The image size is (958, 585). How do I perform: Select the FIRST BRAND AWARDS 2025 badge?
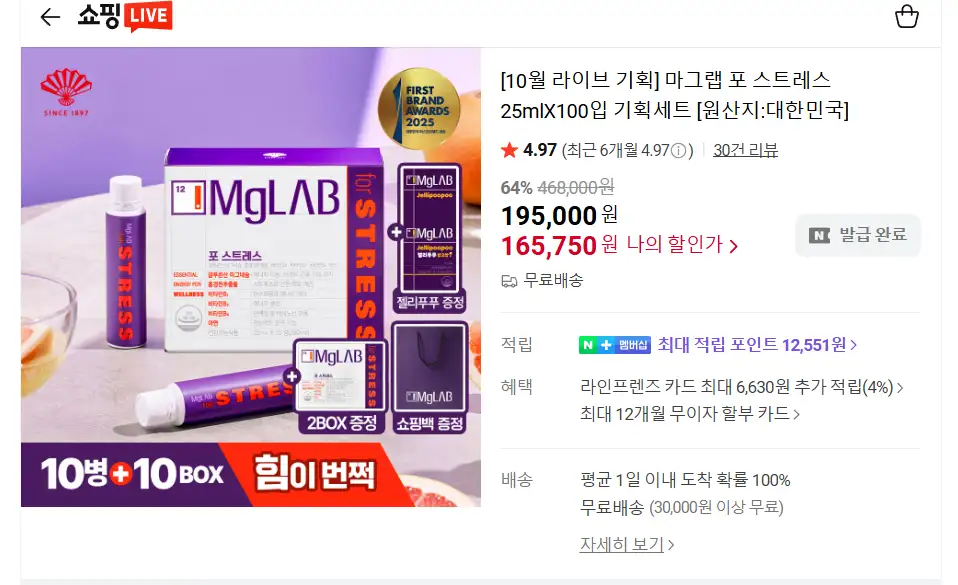pos(419,108)
